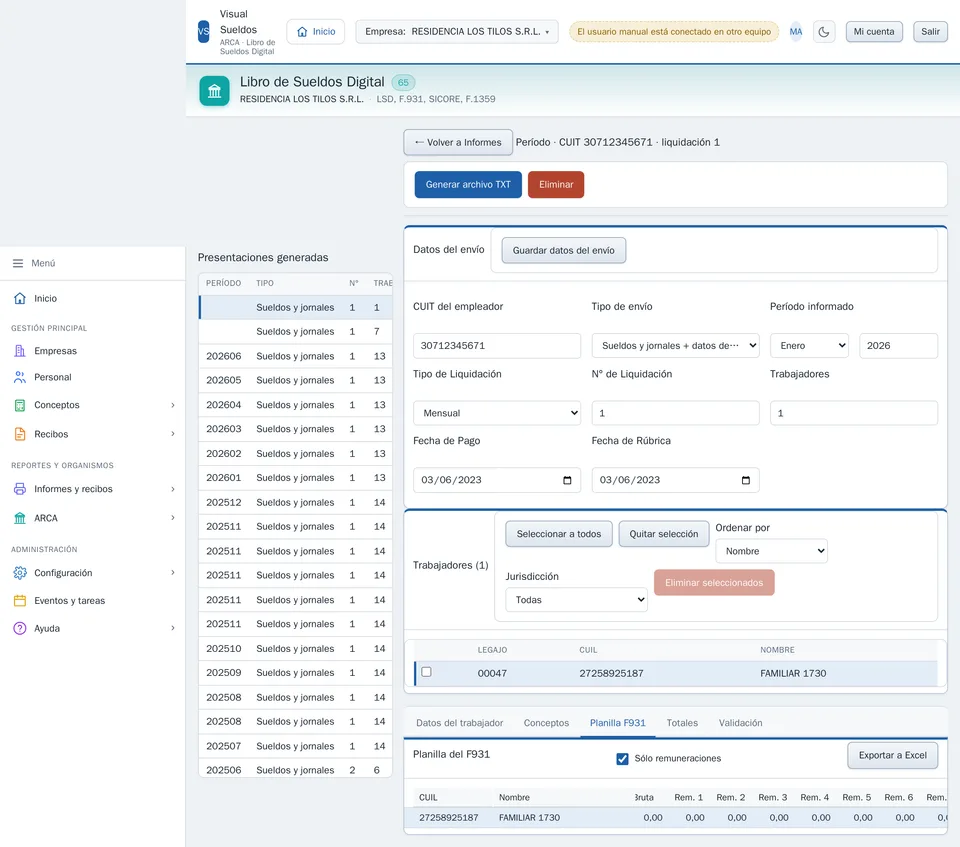This screenshot has height=847, width=960.
Task: Click the ARCA bank icon in sidebar
Action: click(x=20, y=518)
